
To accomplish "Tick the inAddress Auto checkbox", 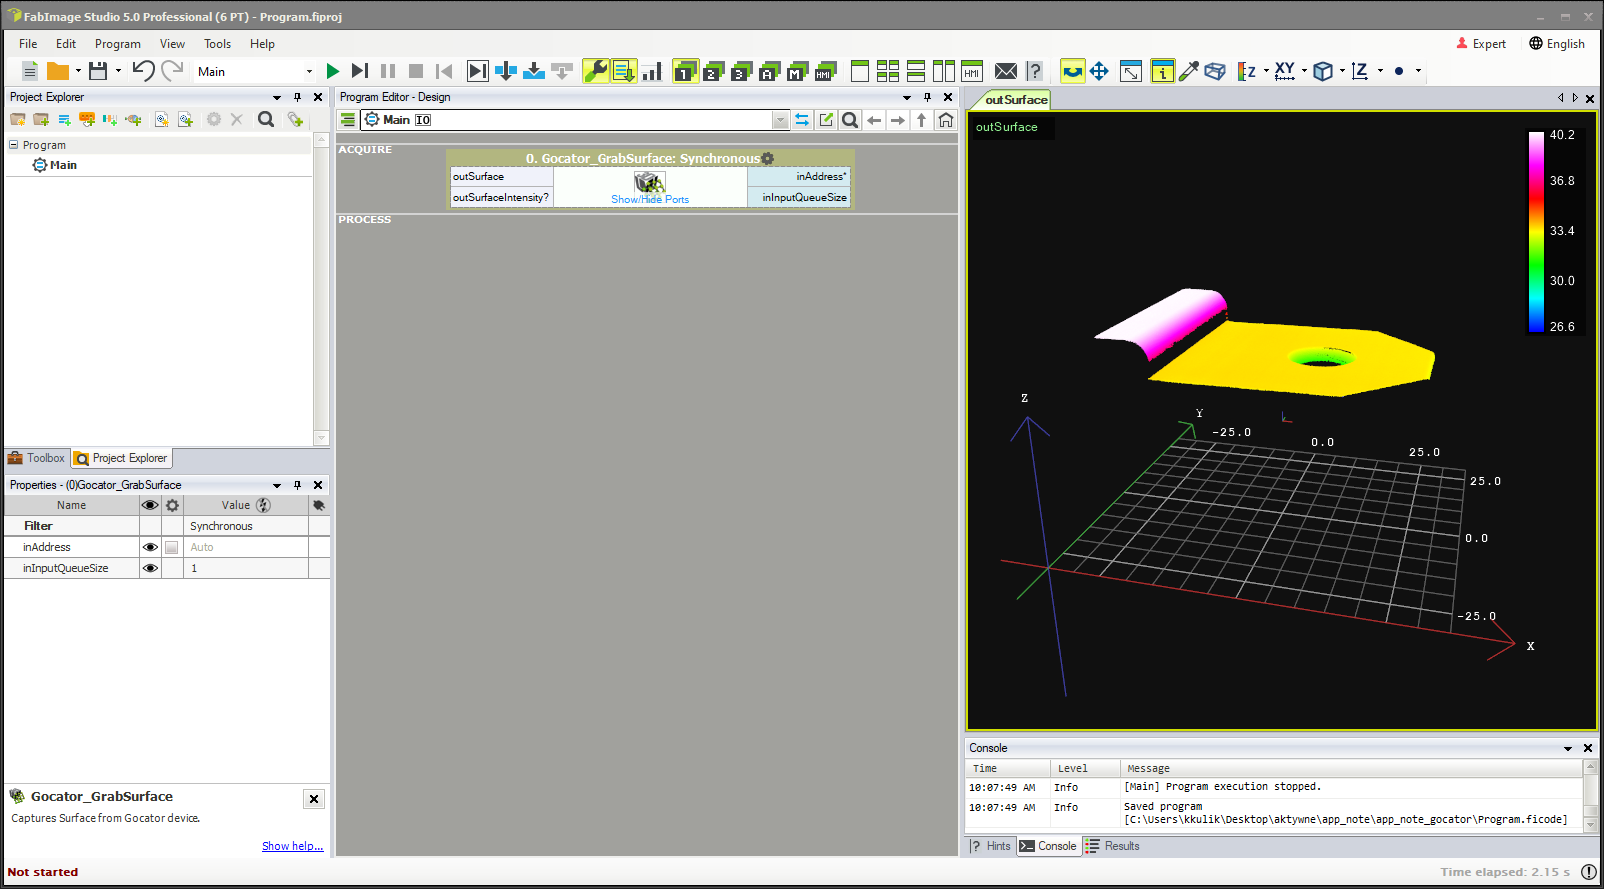I will pos(172,547).
